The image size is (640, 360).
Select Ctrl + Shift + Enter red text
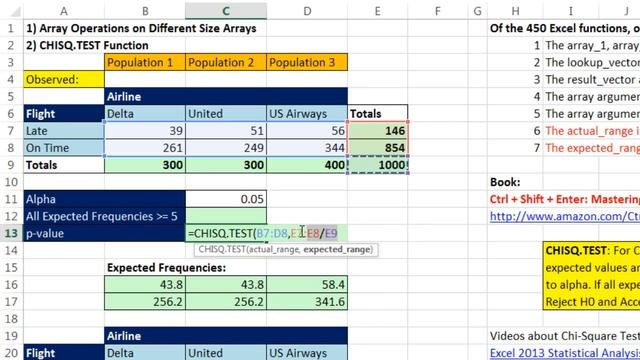(x=564, y=199)
